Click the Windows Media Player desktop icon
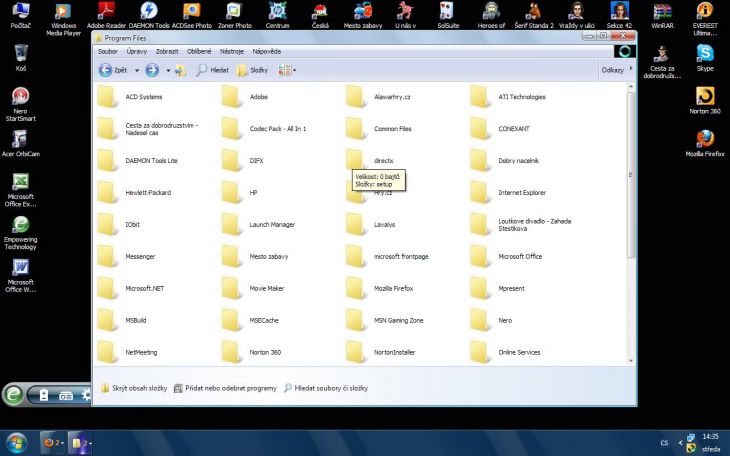Screen dimensions: 730x456 point(63,19)
